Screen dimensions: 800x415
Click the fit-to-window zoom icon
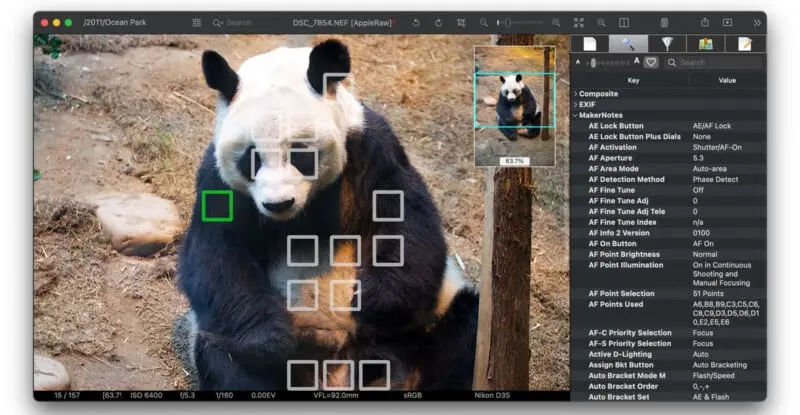click(x=579, y=22)
